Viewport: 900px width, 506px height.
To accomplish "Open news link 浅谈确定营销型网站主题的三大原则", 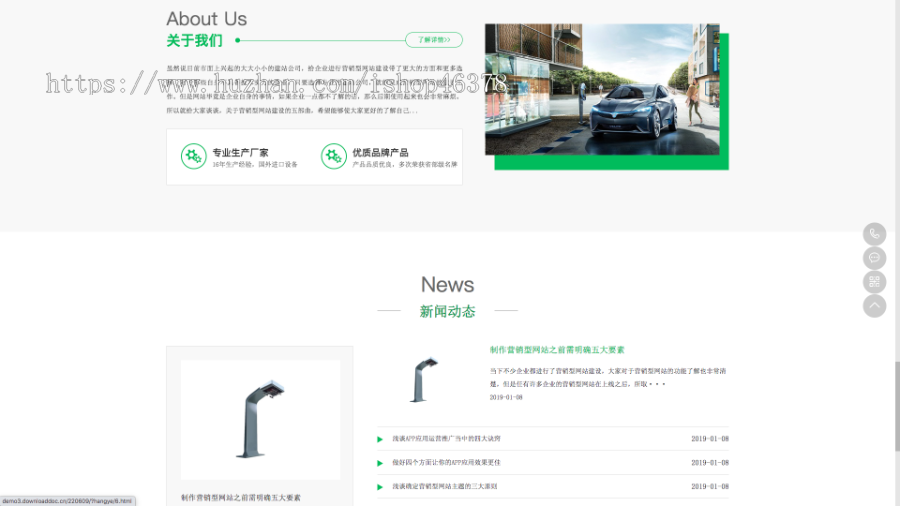I will [444, 486].
